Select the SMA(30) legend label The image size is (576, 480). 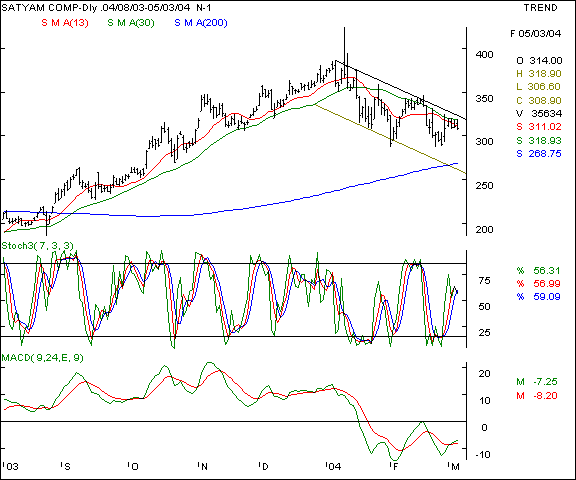[x=131, y=23]
